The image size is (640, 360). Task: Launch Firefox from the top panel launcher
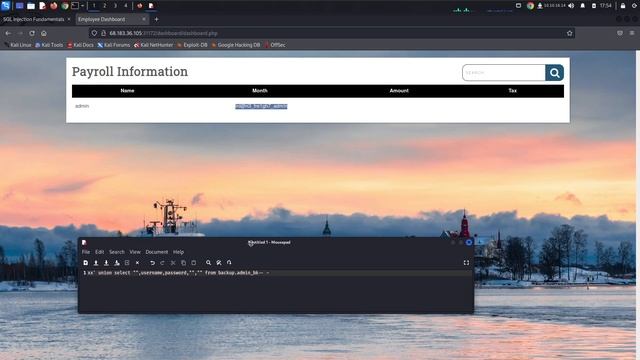[x=53, y=6]
